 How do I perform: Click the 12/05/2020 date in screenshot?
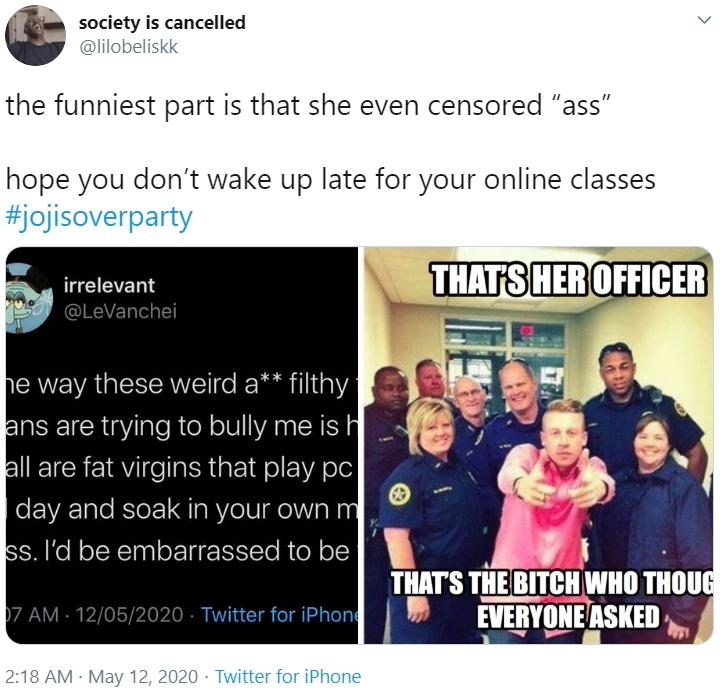point(129,615)
